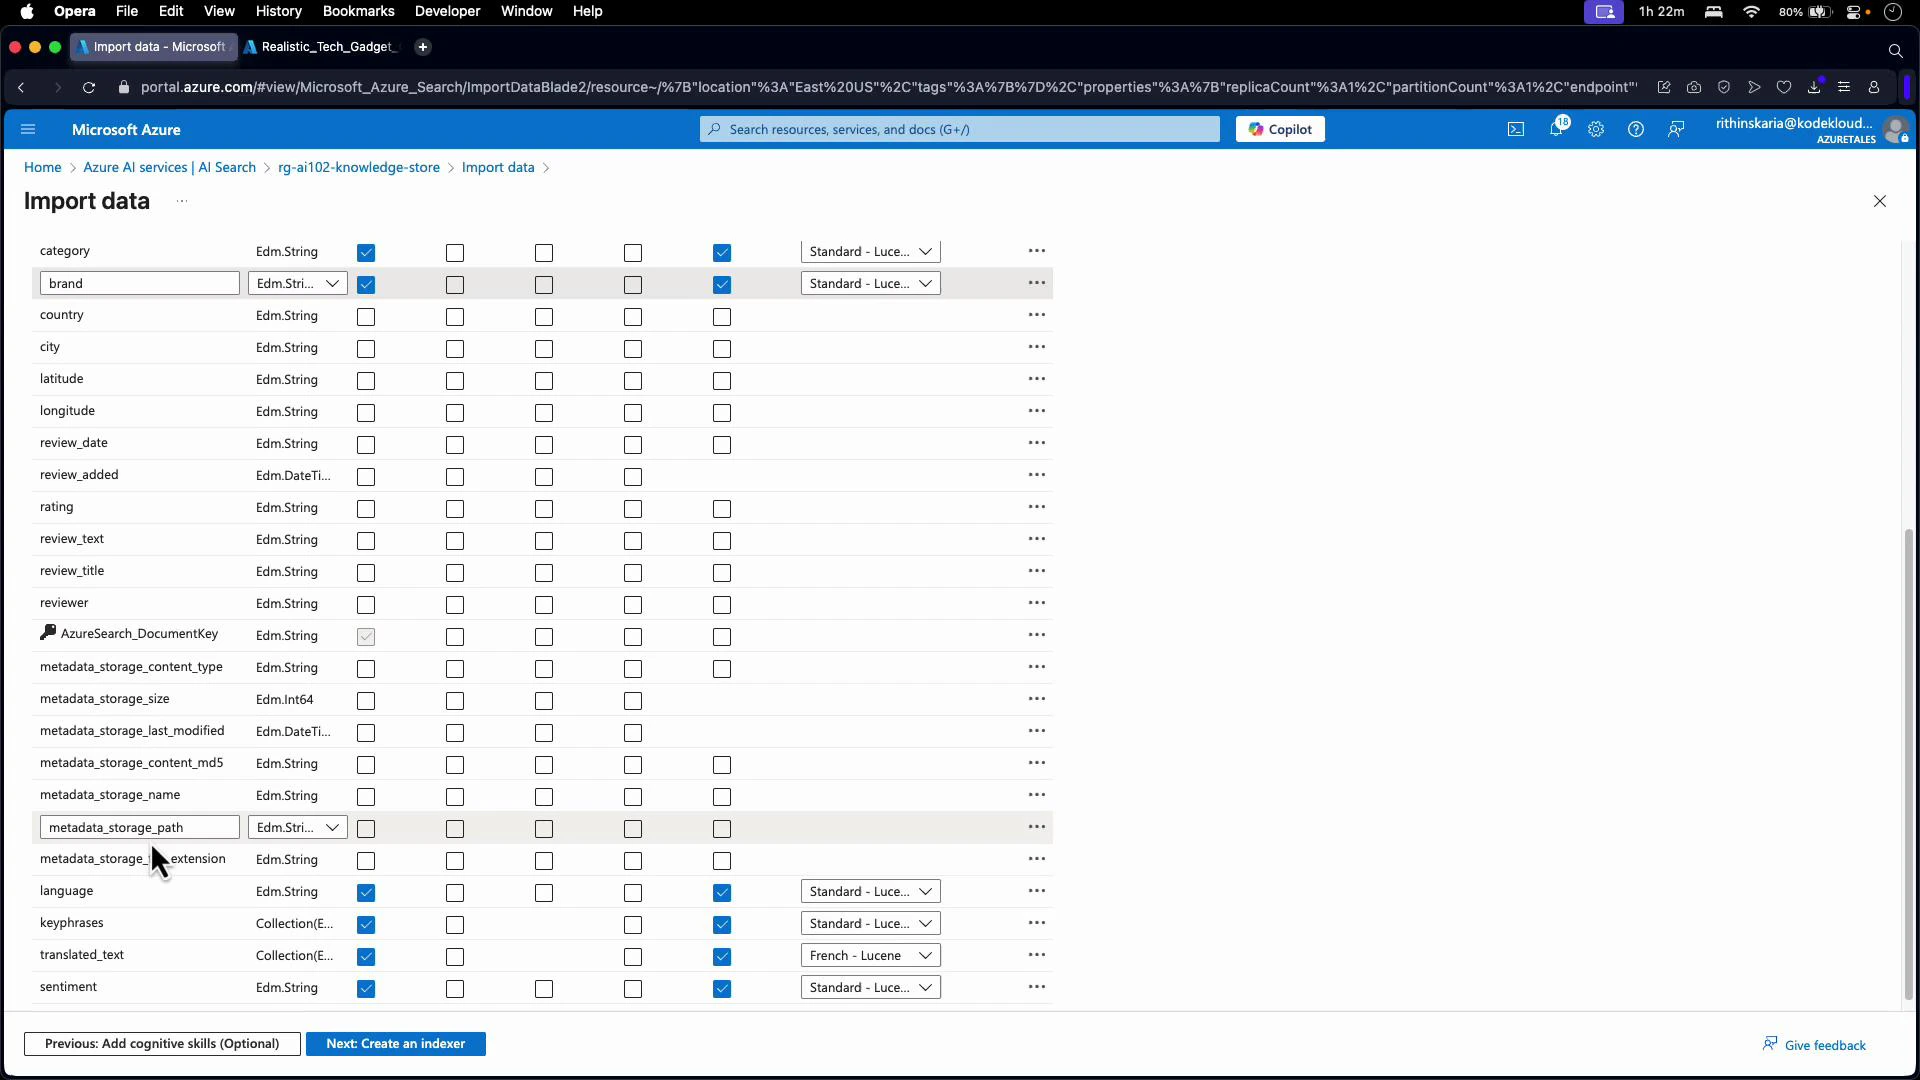Uncheck Retrievable for the category field
This screenshot has height=1080, width=1920.
(366, 253)
